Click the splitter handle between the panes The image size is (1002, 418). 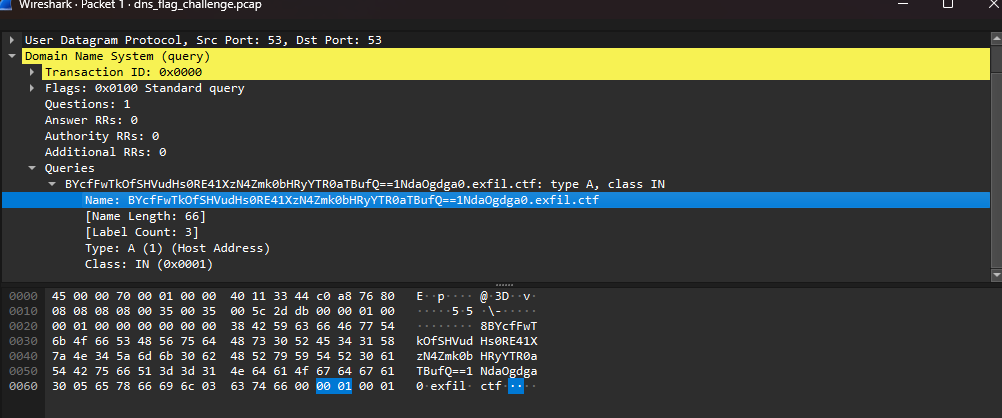pyautogui.click(x=500, y=284)
